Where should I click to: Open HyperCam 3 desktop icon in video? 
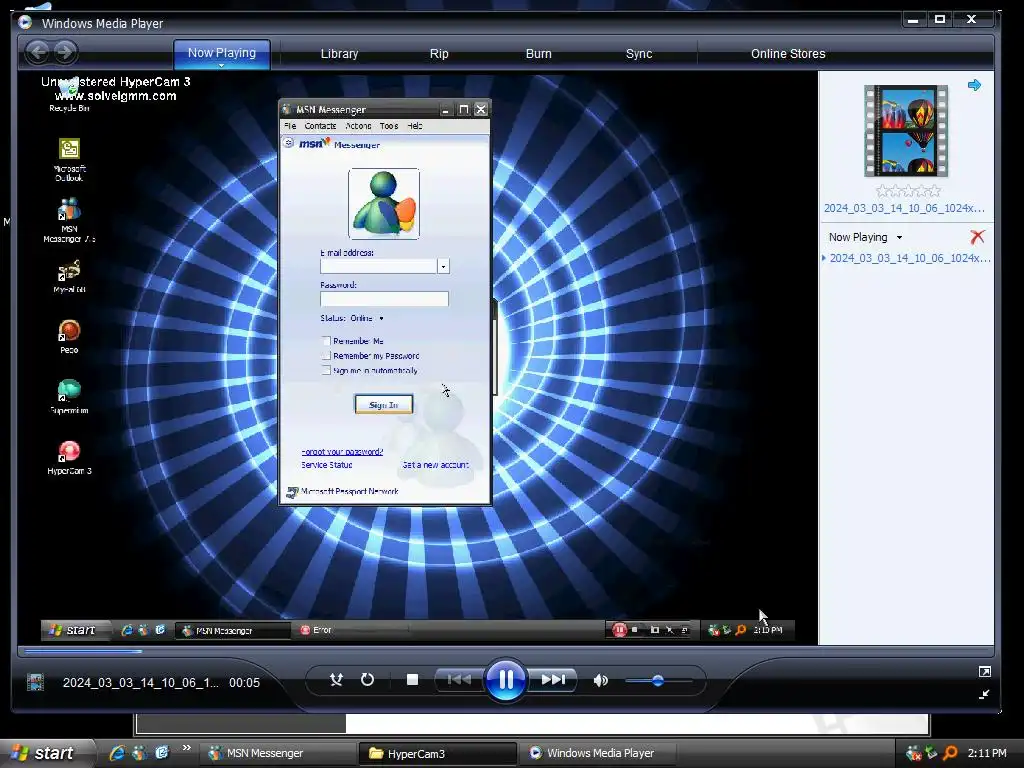click(x=69, y=457)
